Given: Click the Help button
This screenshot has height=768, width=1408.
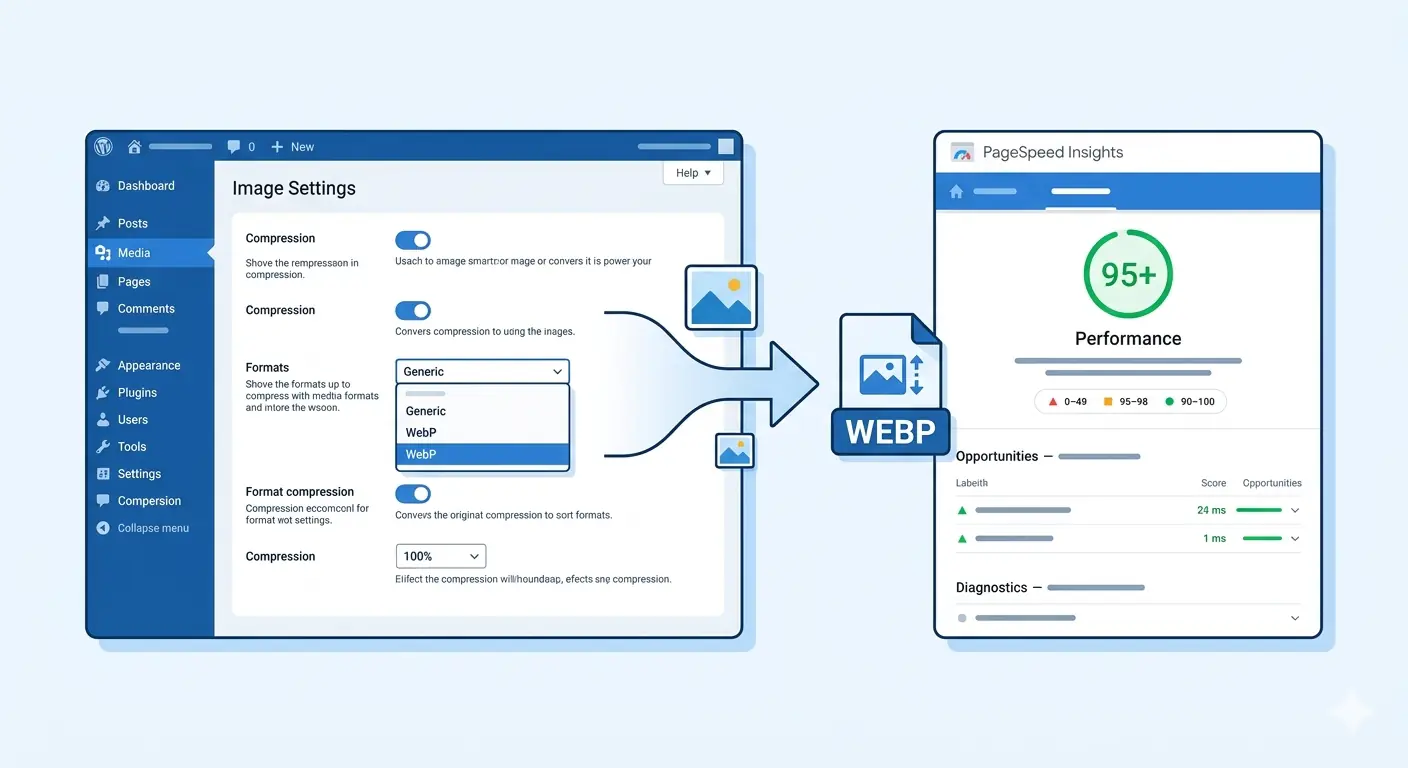Looking at the screenshot, I should coord(692,173).
